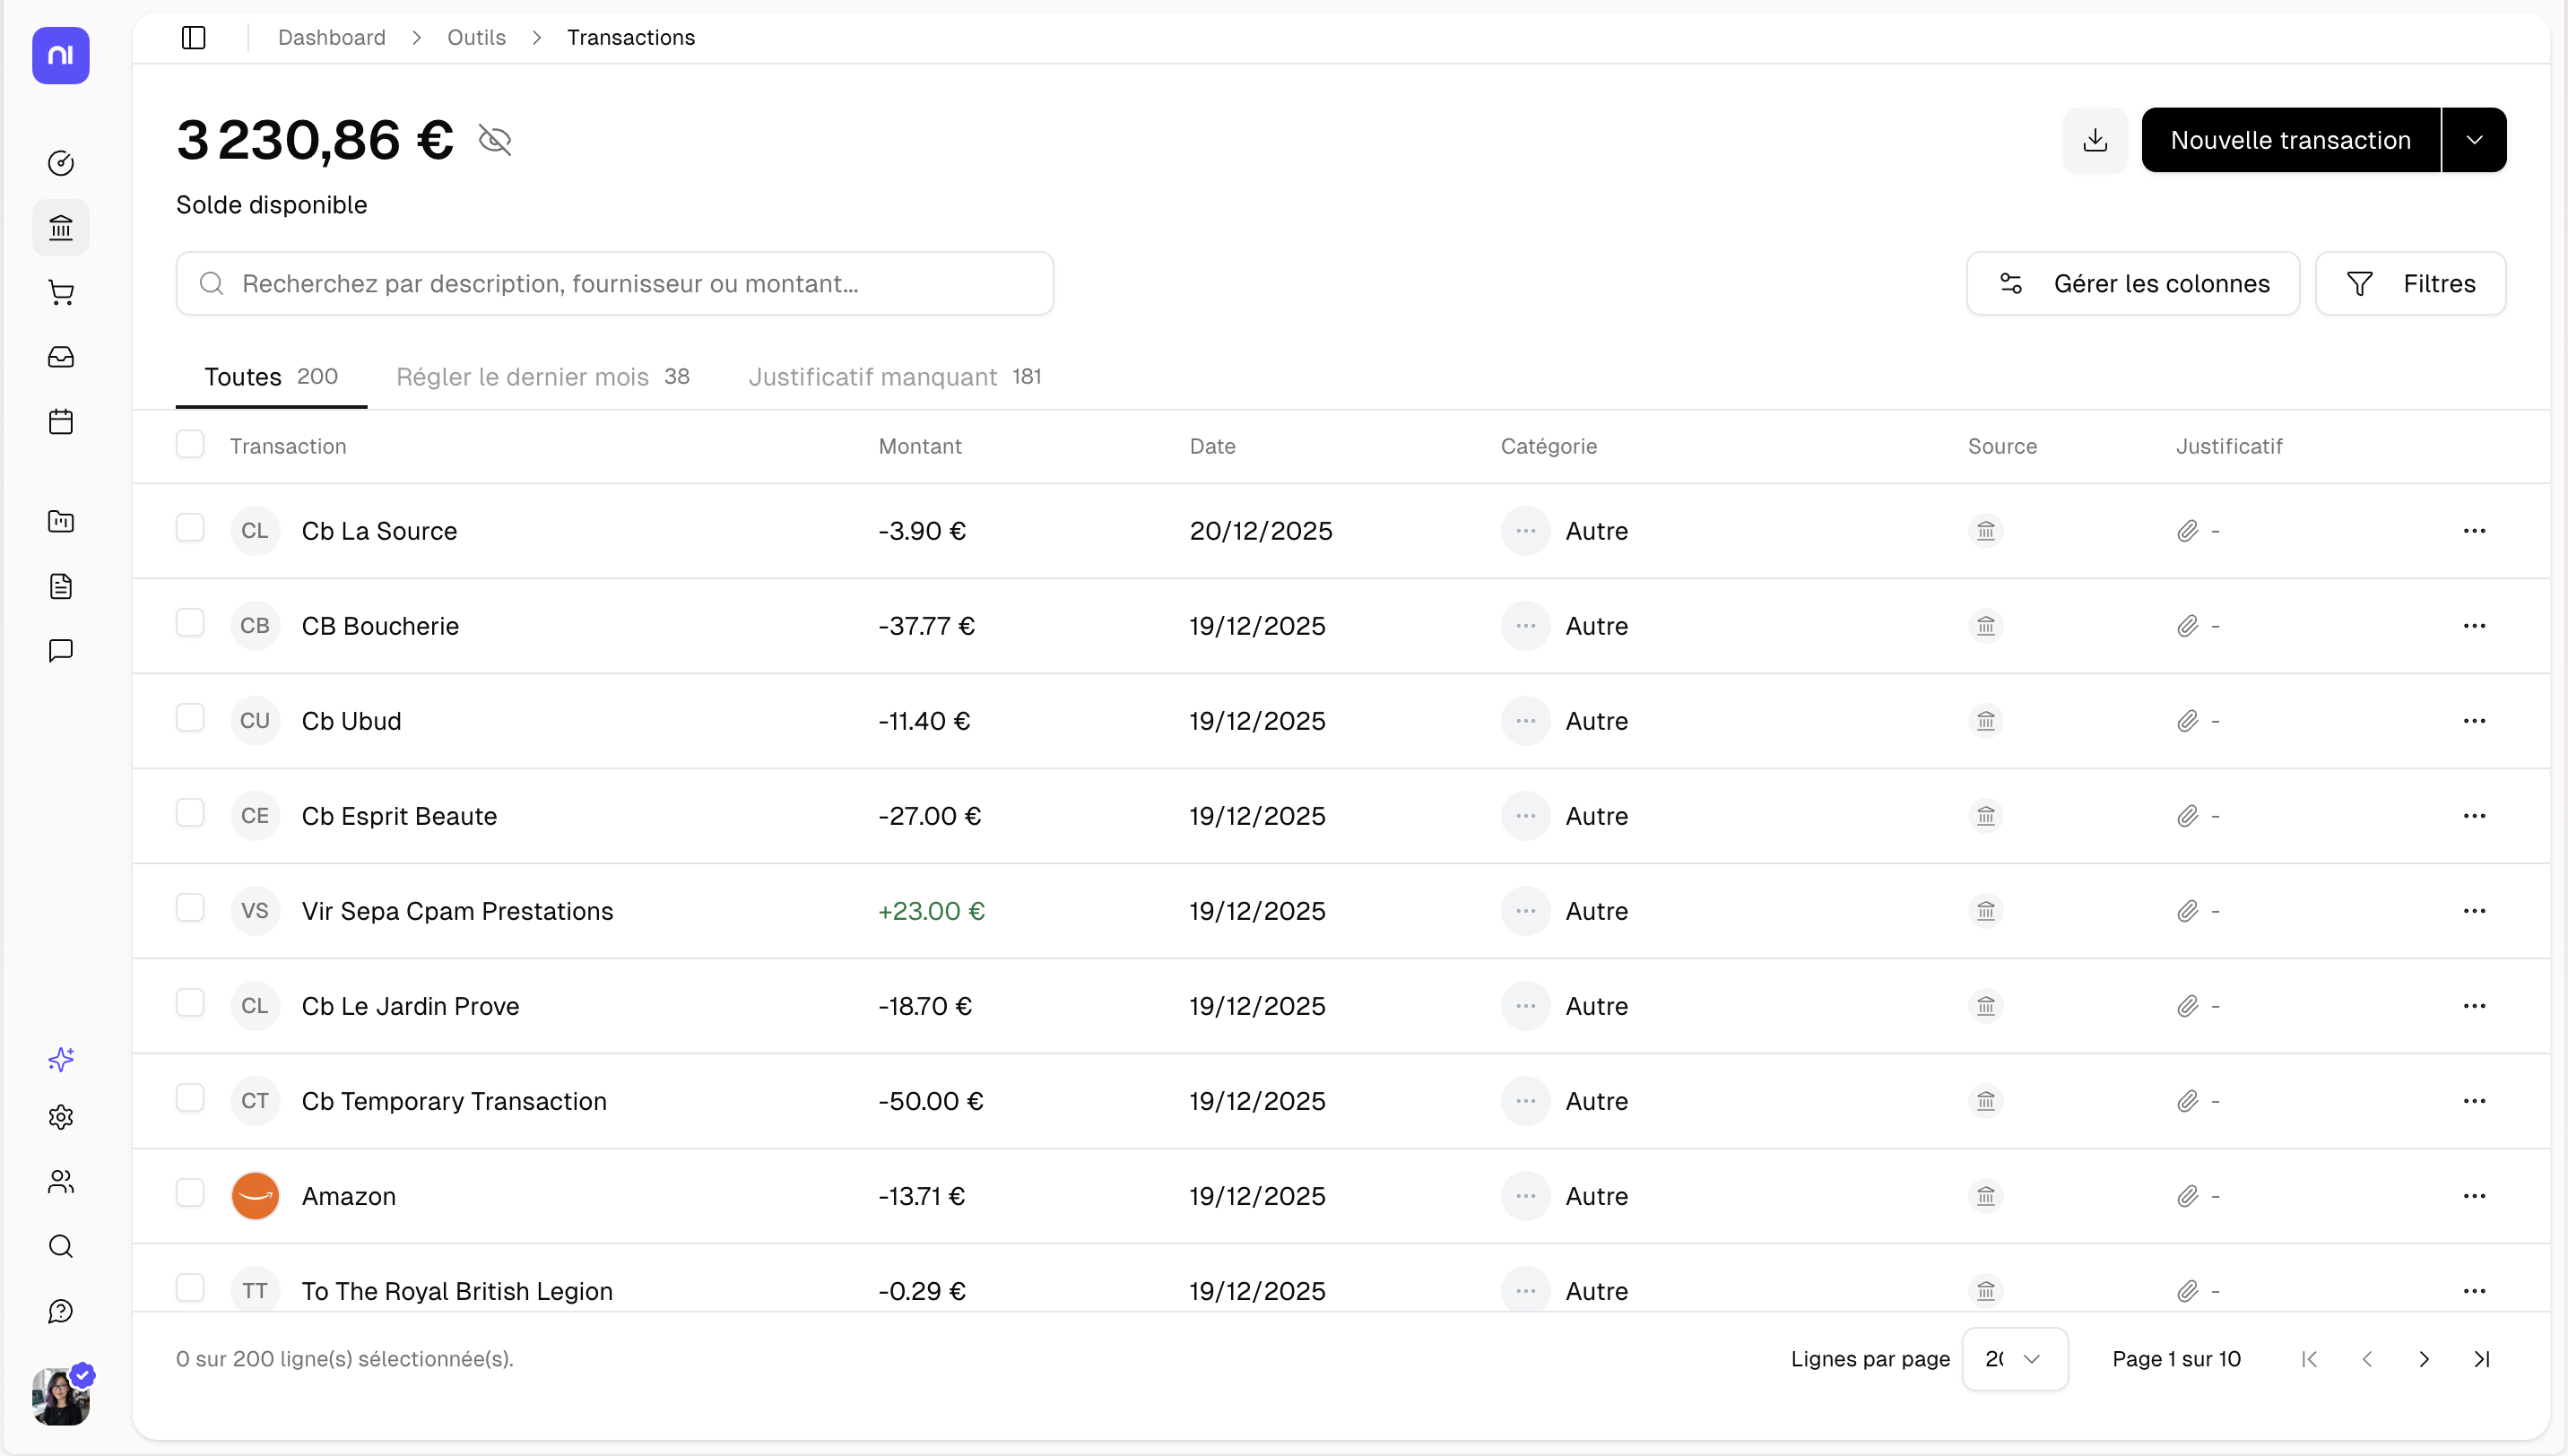Expand the Nouvelle transaction dropdown arrow
This screenshot has width=2568, height=1456.
(x=2475, y=139)
